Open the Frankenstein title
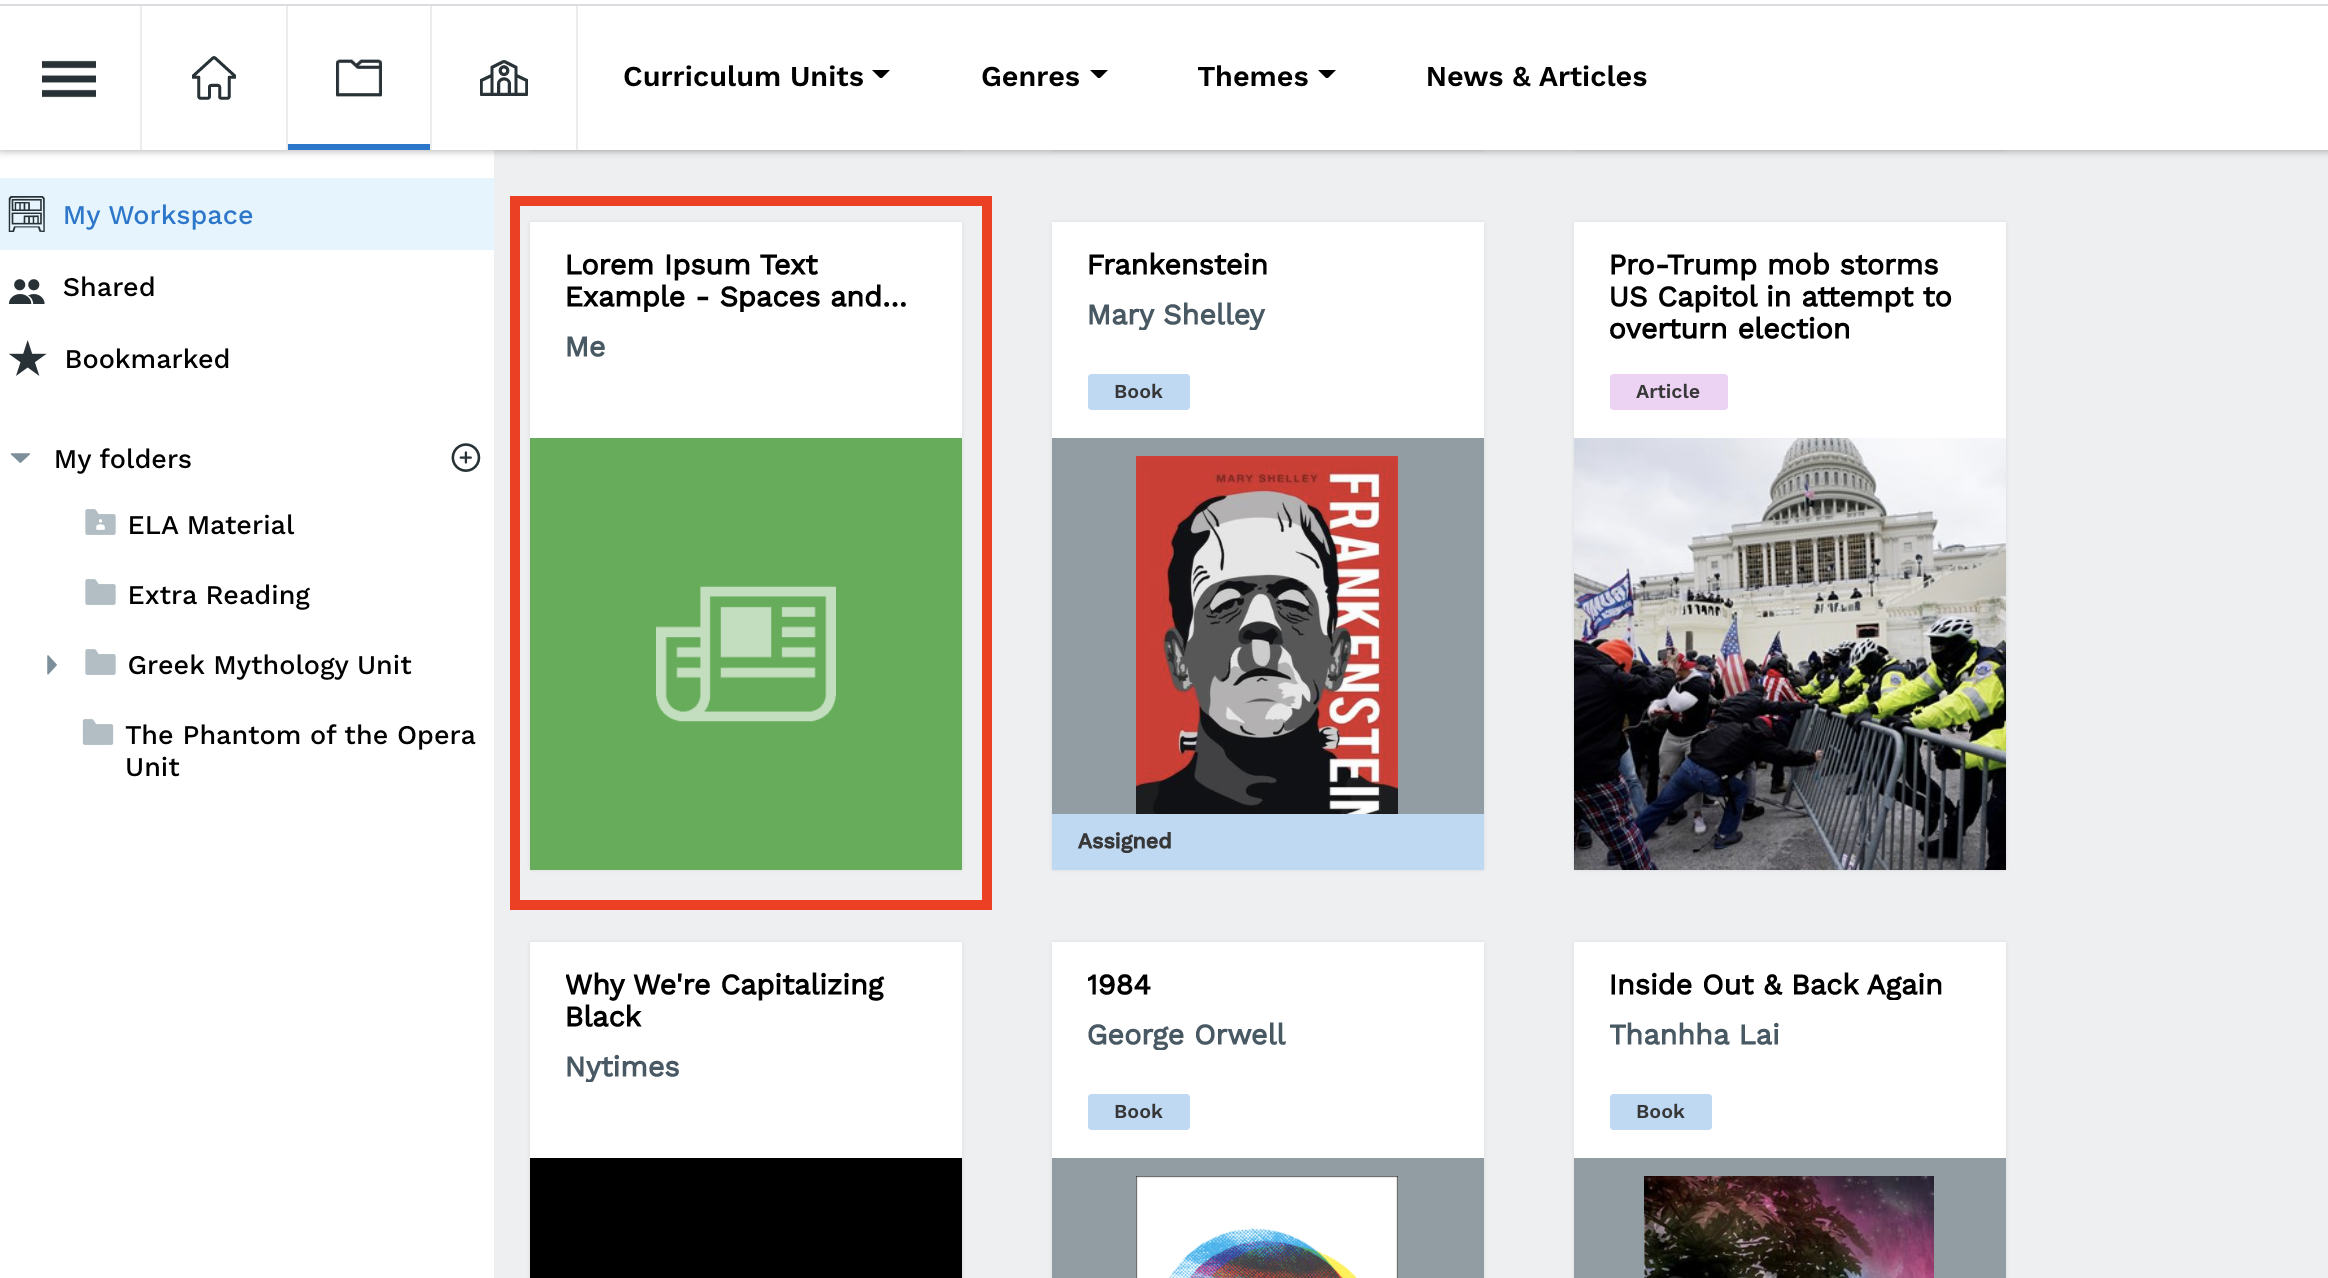The width and height of the screenshot is (2328, 1278). tap(1177, 265)
